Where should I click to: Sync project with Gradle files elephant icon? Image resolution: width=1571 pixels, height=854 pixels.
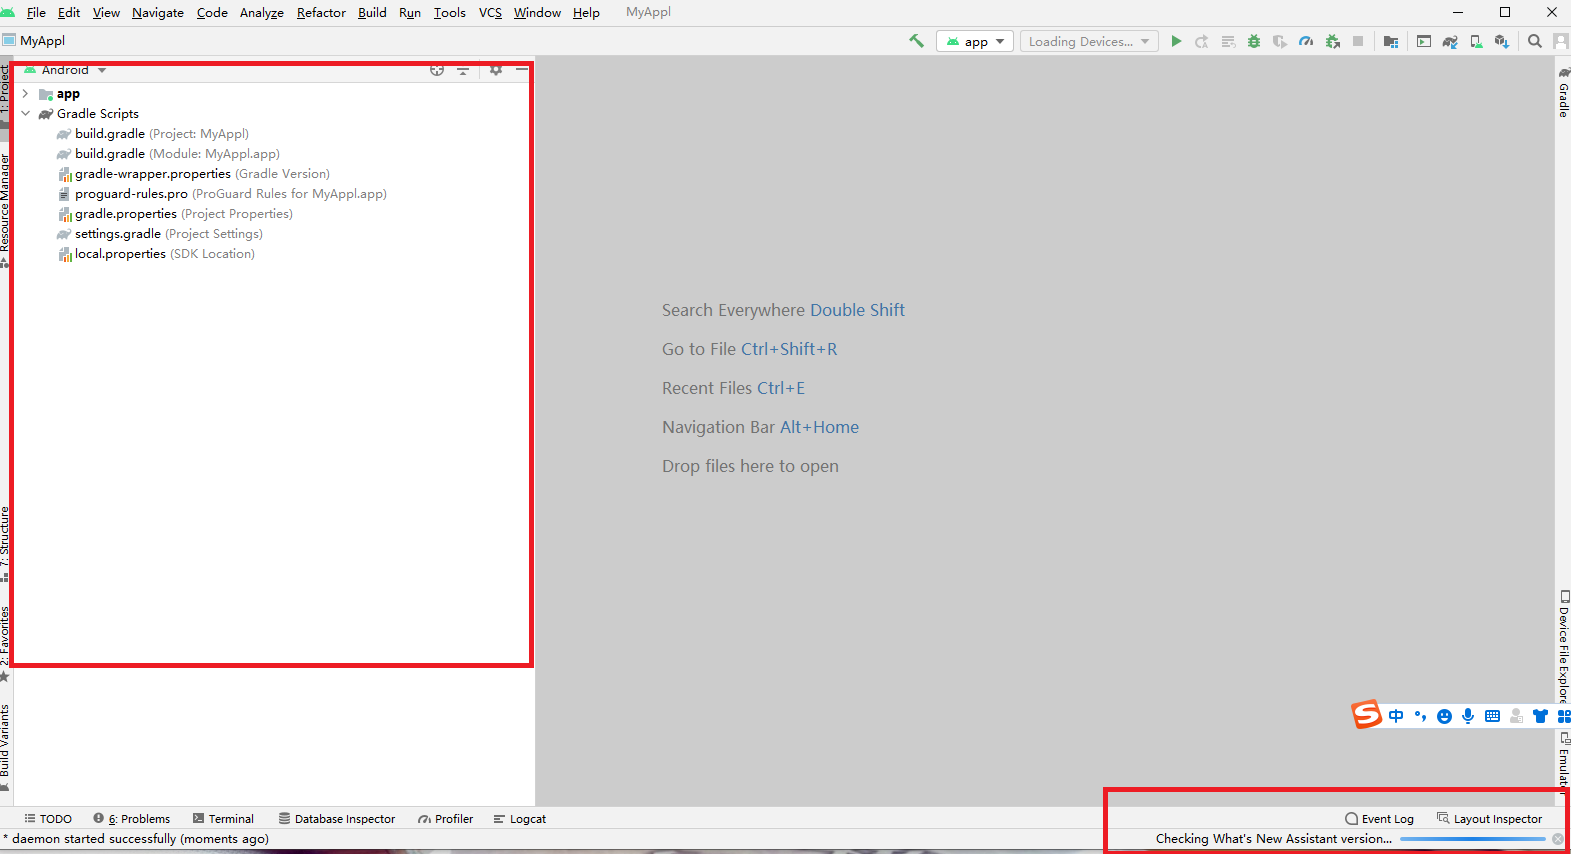[x=1450, y=41]
